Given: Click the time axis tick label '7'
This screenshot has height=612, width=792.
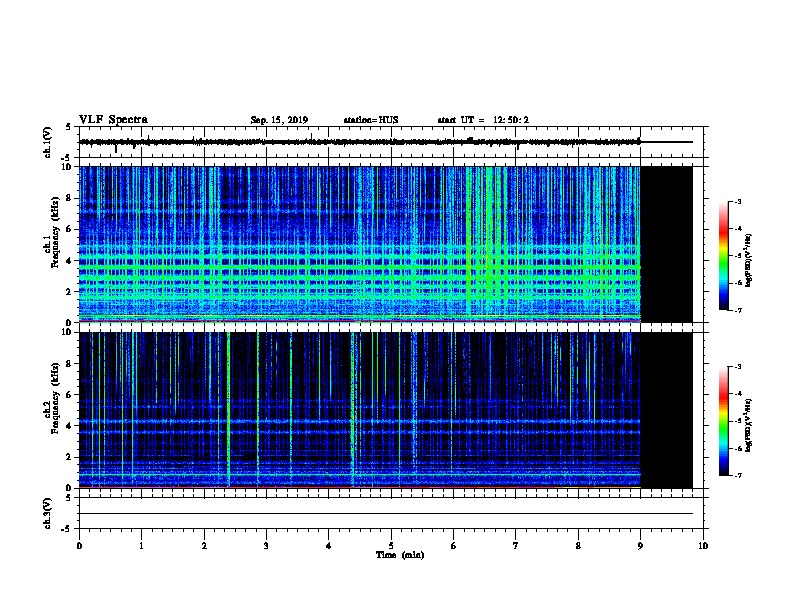Looking at the screenshot, I should pyautogui.click(x=516, y=546).
